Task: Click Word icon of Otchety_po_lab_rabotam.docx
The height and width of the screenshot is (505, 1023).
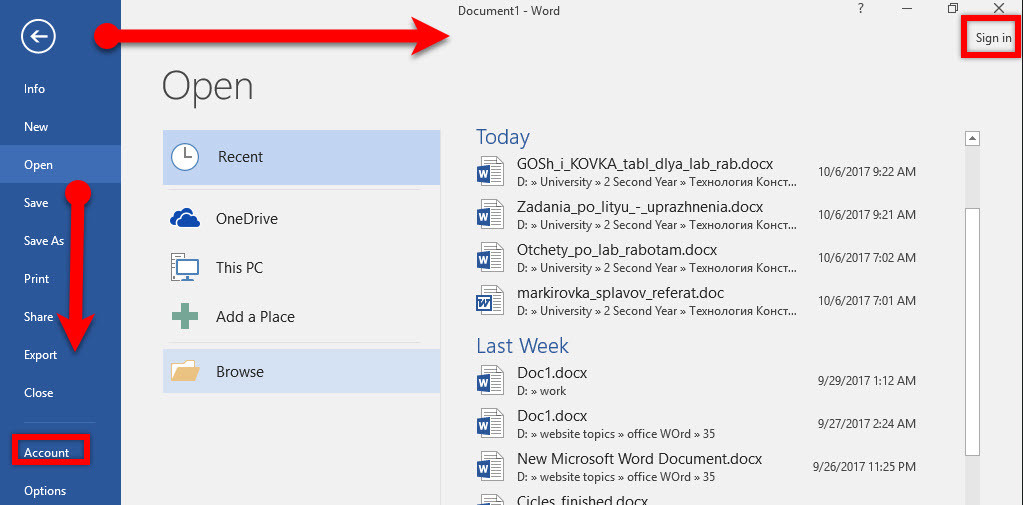Action: [x=490, y=257]
